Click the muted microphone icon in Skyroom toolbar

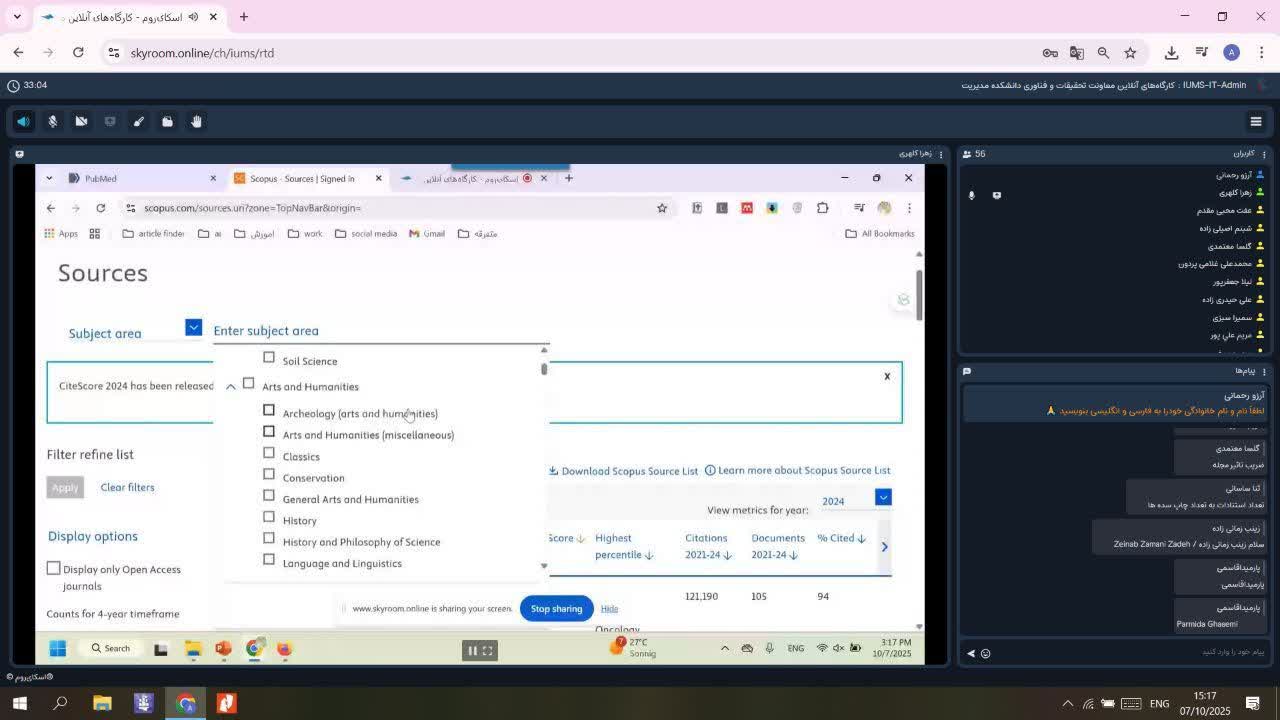tap(53, 122)
